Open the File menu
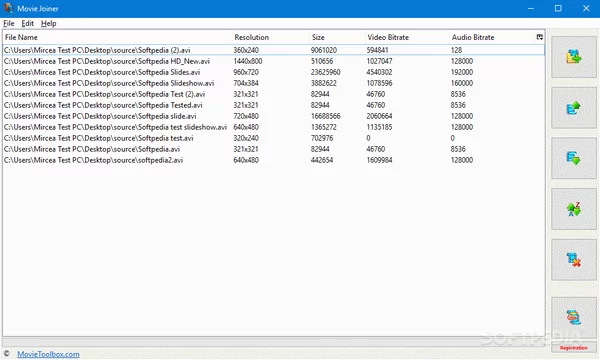The height and width of the screenshot is (360, 600). pos(8,23)
